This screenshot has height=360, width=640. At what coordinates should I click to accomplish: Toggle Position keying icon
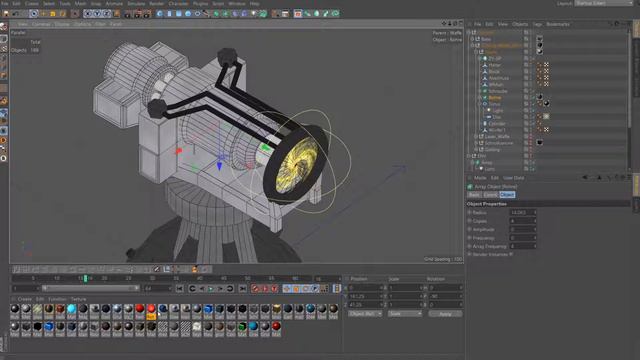287,289
